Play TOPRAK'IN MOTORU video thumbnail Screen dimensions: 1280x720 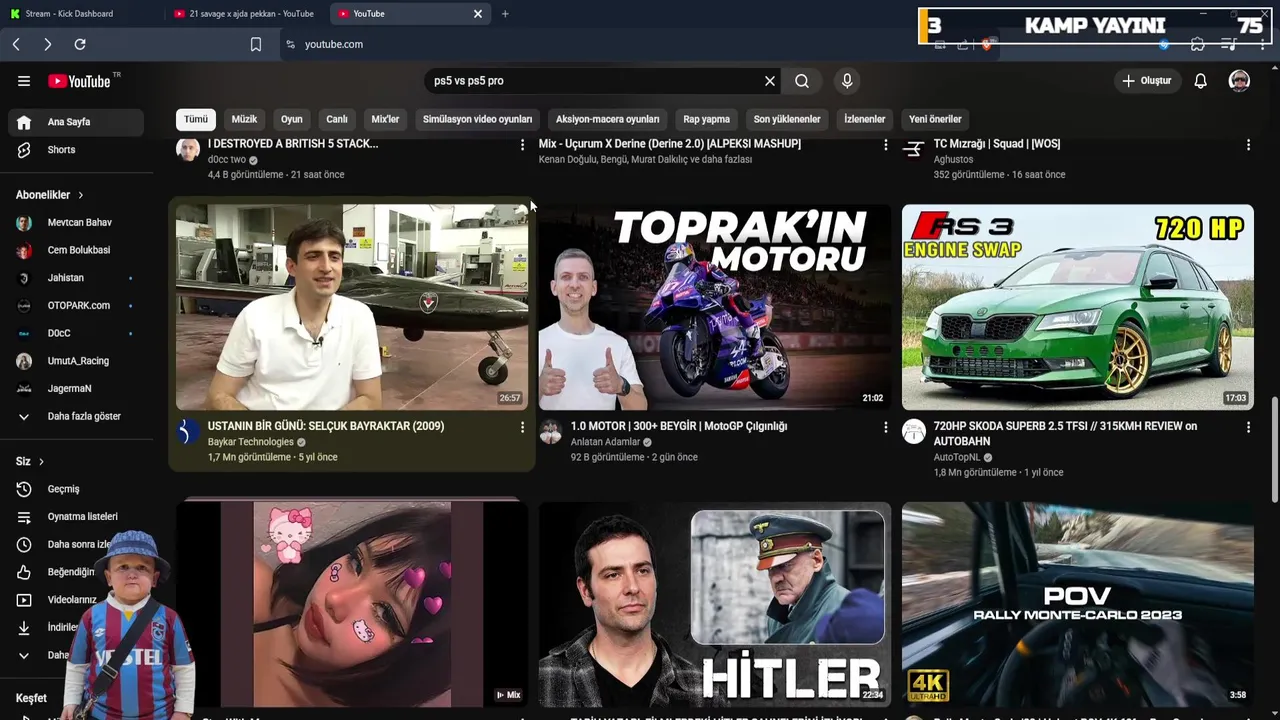tap(715, 307)
